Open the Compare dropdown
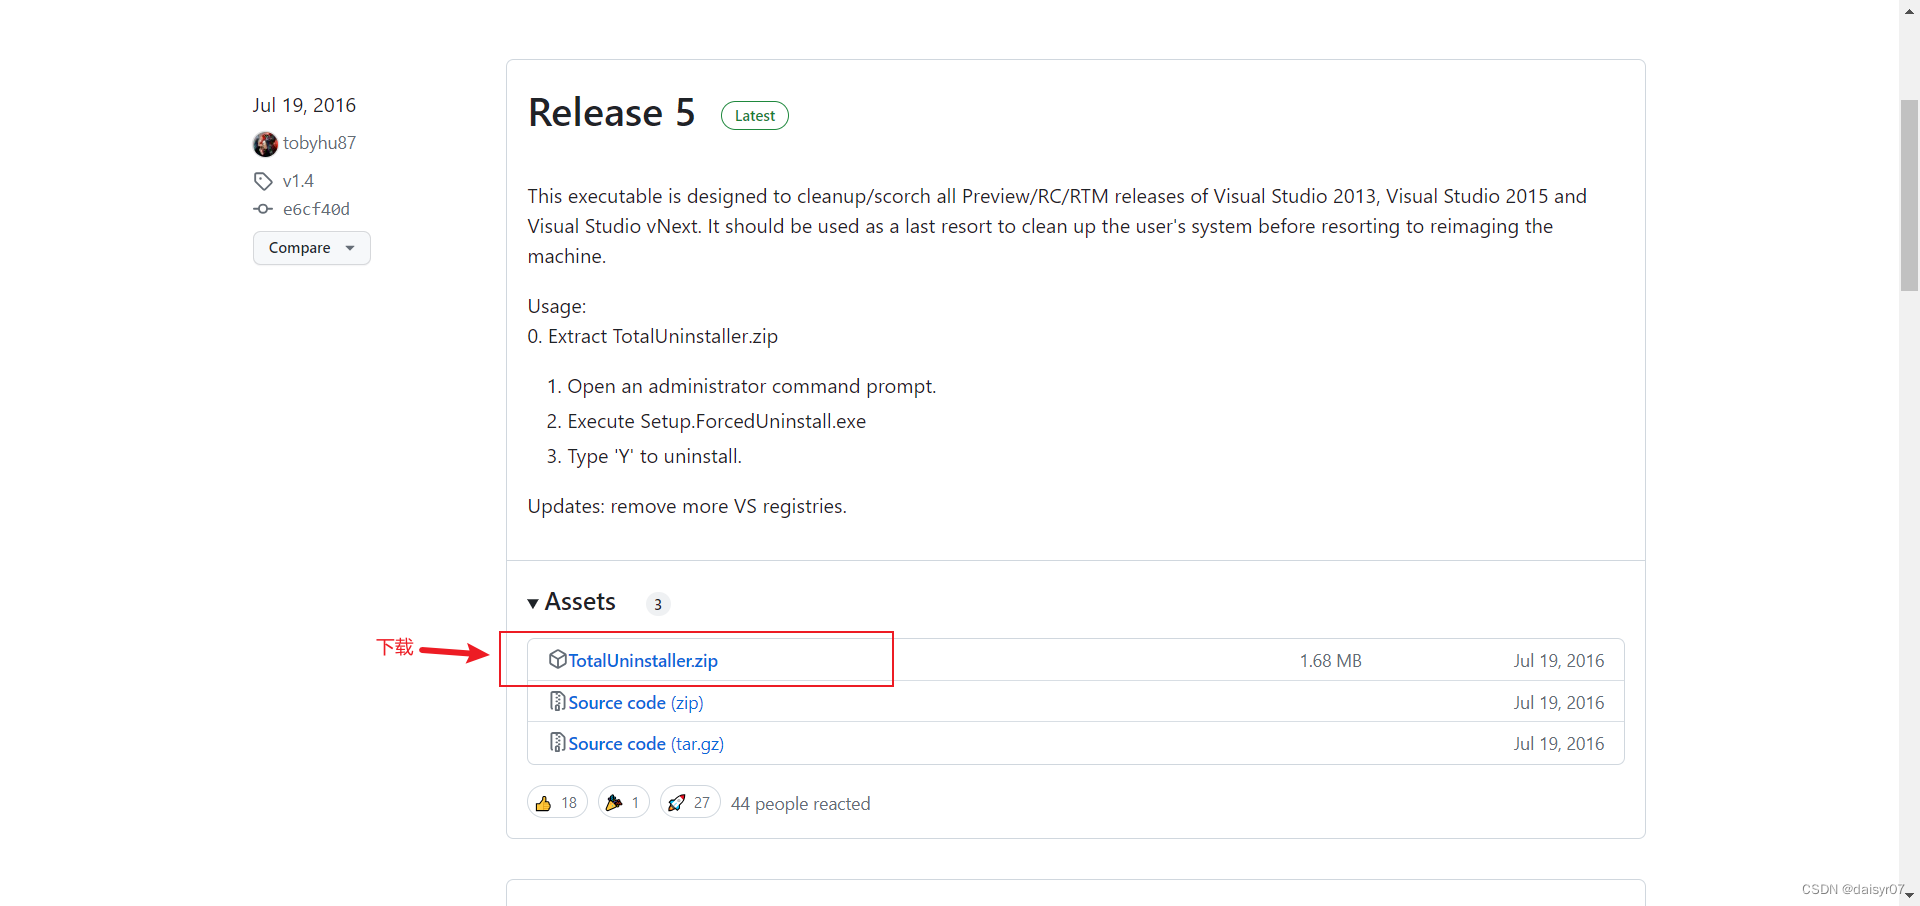Screen dimensions: 1920x906 click(x=312, y=248)
